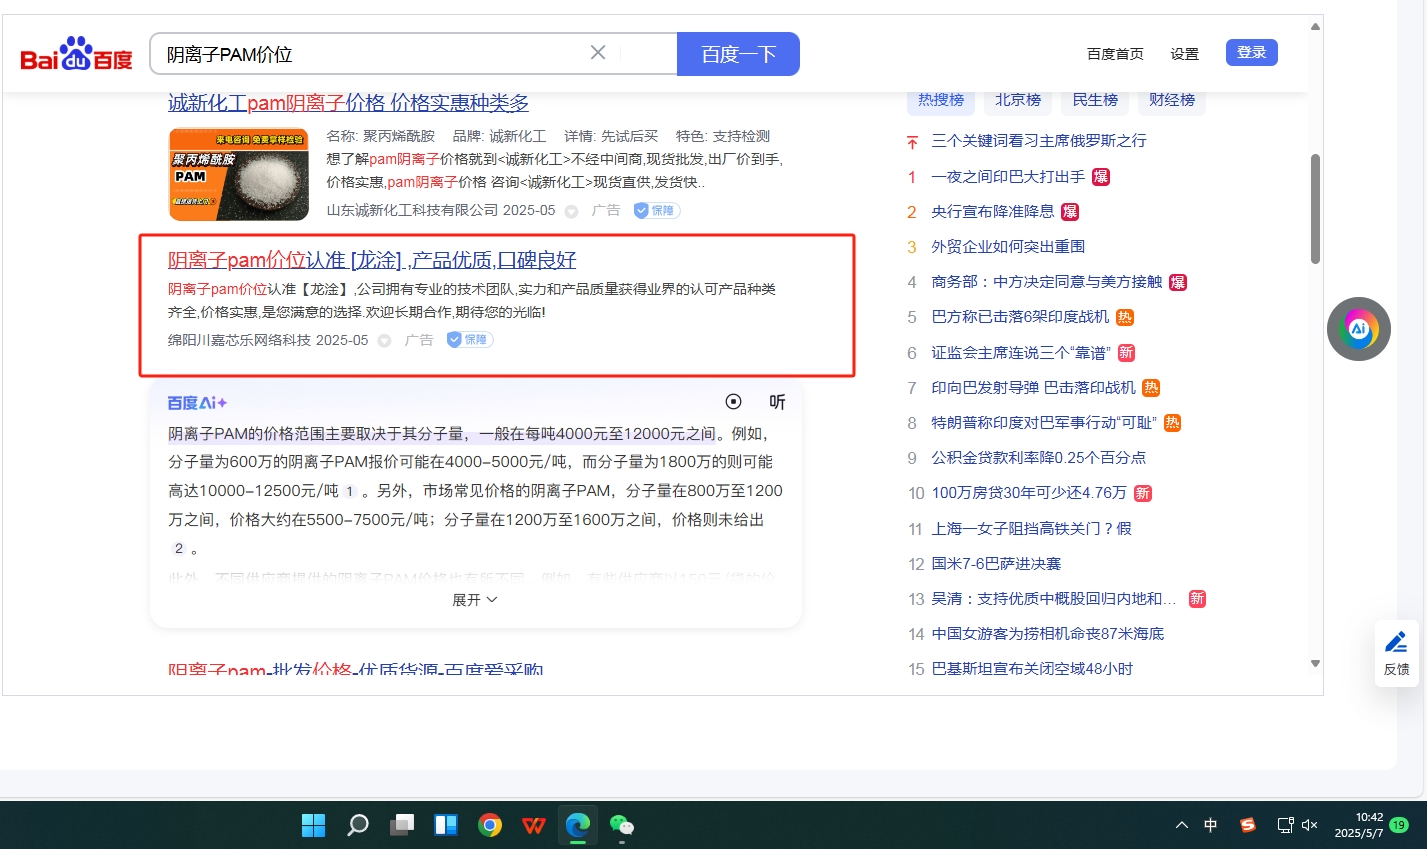Screen dimensions: 1427x849
Task: Click the stop circle icon in AI answer
Action: [x=733, y=402]
